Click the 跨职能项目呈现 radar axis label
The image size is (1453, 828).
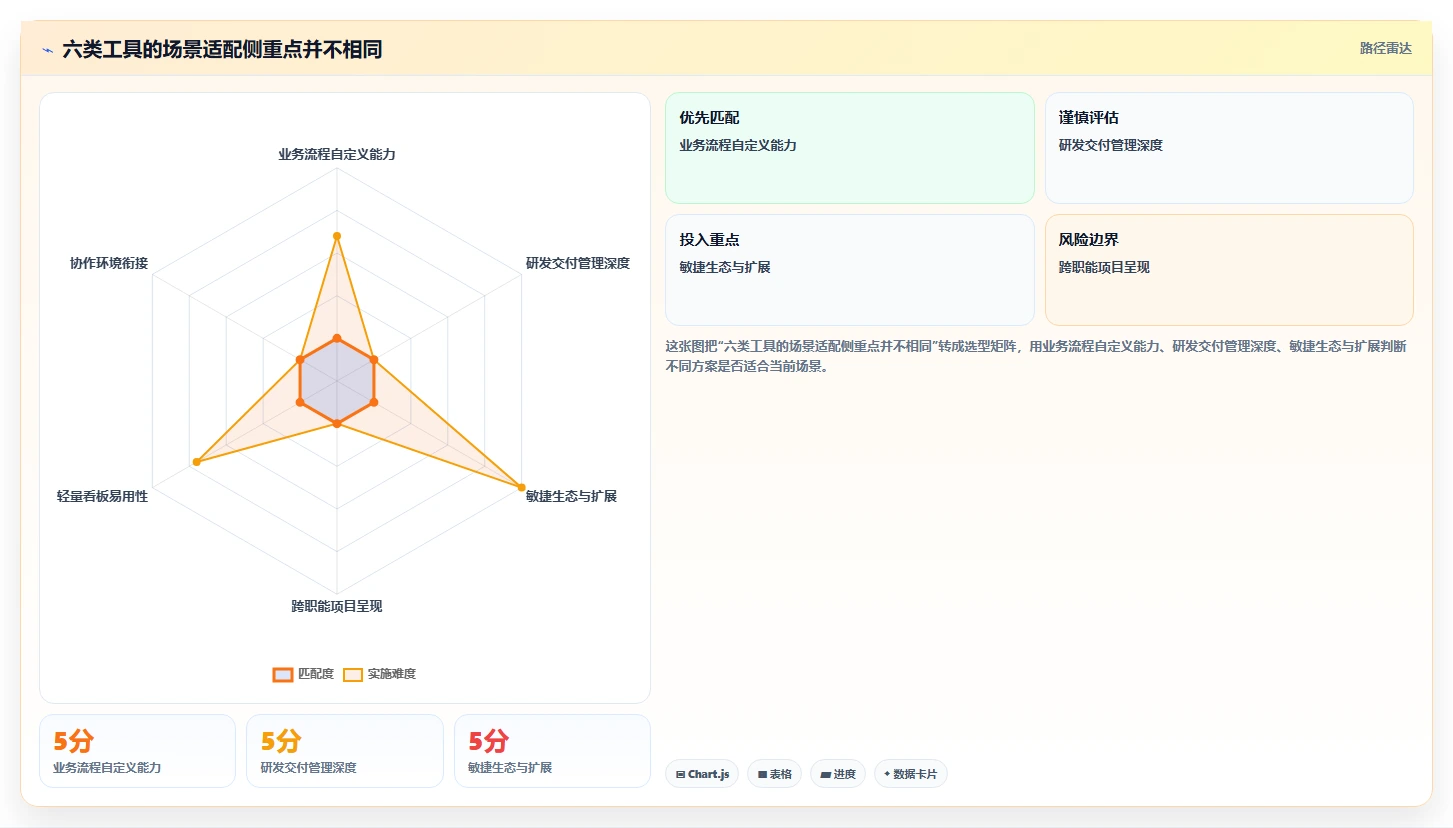[x=337, y=606]
